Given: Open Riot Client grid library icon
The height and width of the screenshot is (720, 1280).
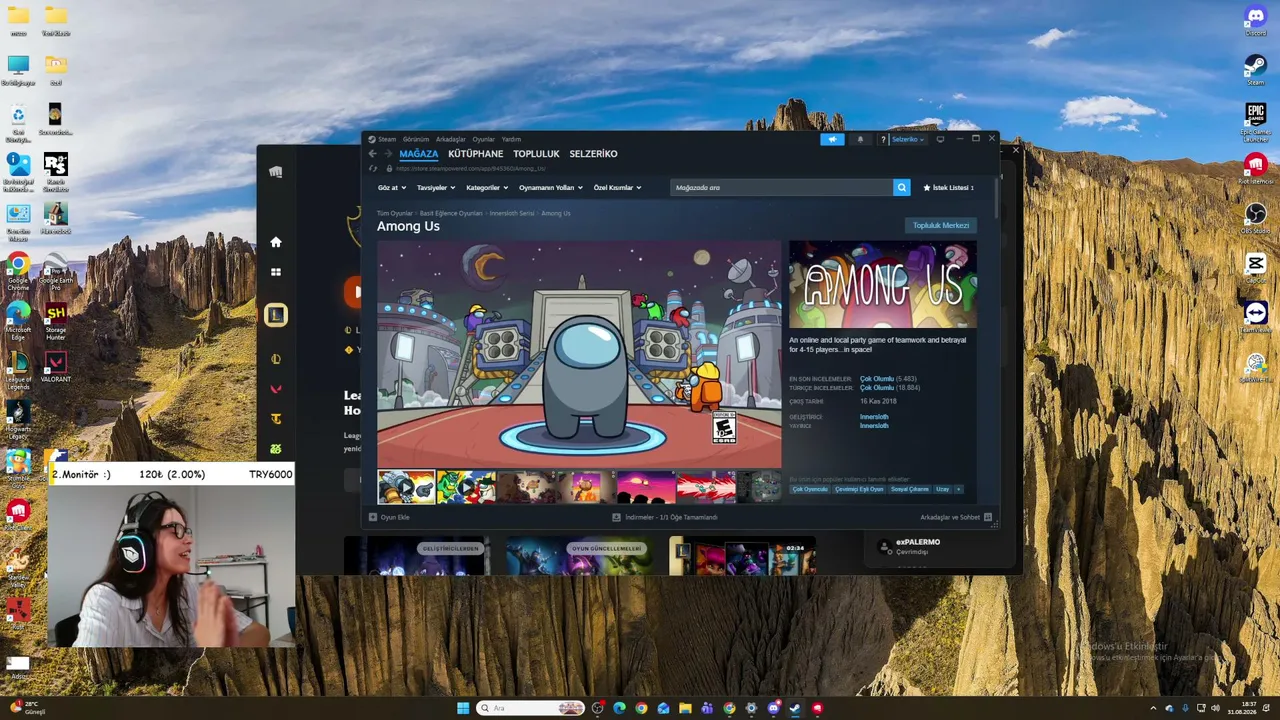Looking at the screenshot, I should (276, 272).
